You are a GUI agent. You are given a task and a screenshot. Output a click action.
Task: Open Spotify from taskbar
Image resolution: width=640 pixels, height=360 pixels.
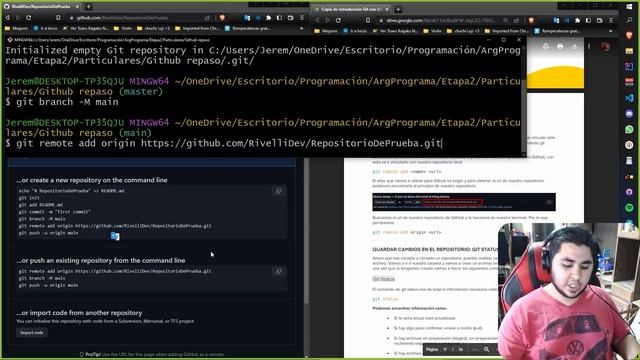[x=629, y=207]
